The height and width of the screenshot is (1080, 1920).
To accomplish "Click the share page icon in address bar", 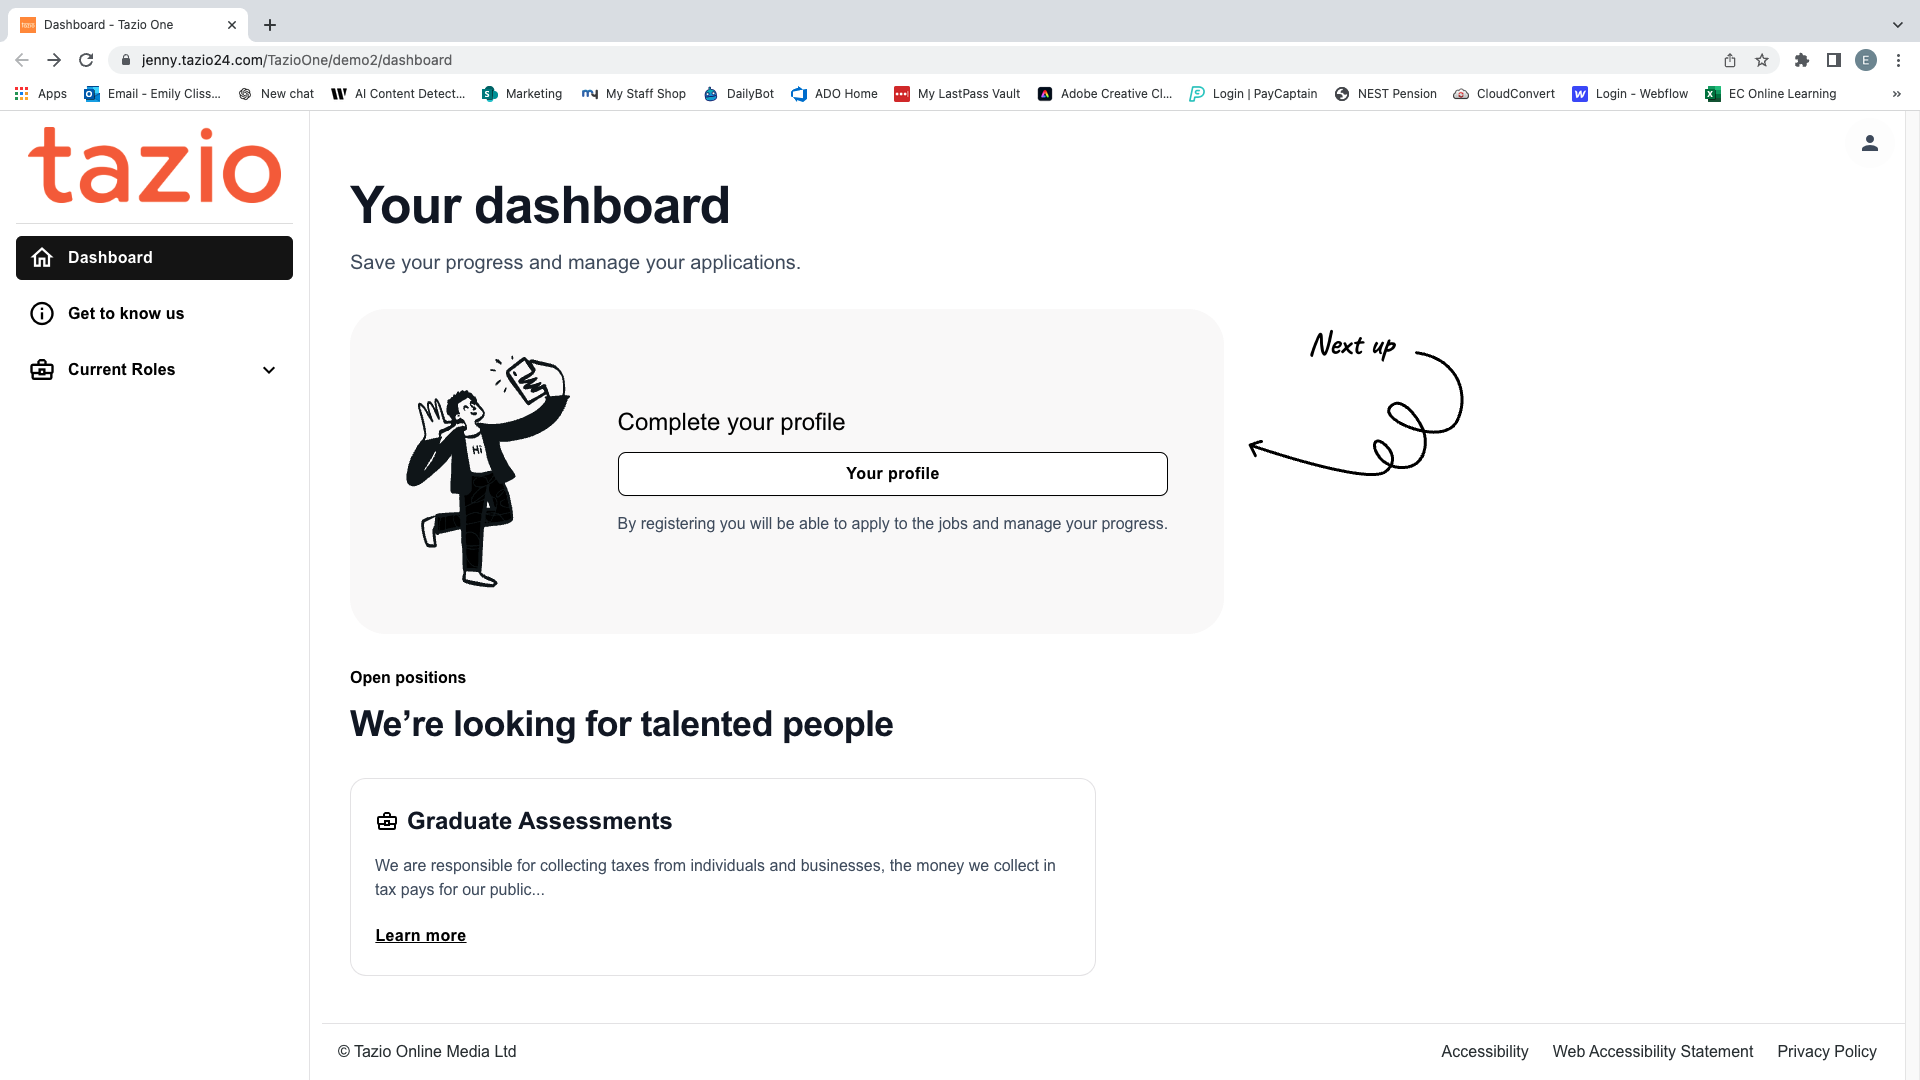I will tap(1730, 60).
